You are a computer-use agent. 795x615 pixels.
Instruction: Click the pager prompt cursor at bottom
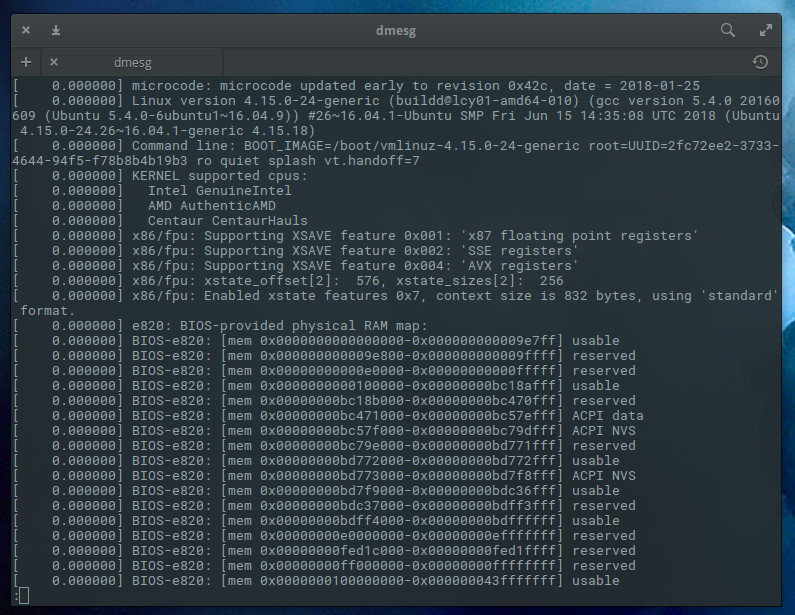23,596
